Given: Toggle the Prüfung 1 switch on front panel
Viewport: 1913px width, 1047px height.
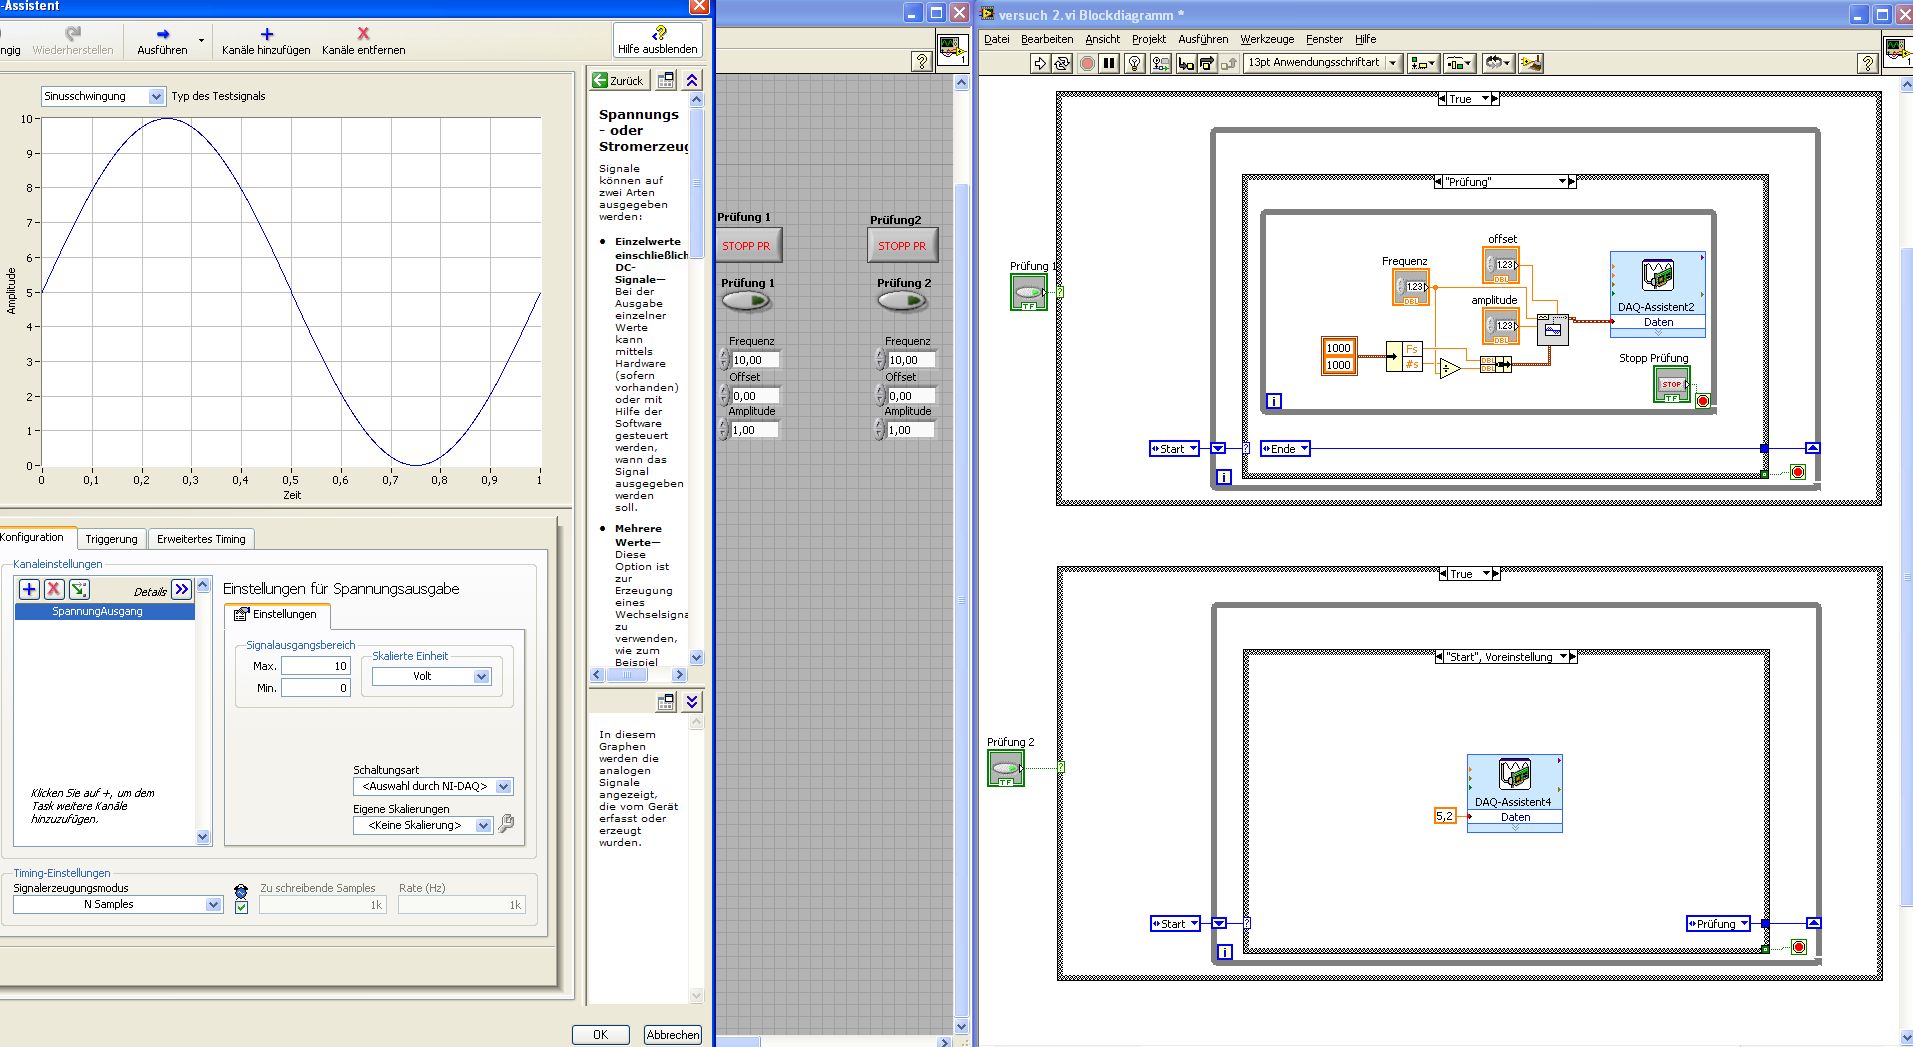Looking at the screenshot, I should pos(746,301).
